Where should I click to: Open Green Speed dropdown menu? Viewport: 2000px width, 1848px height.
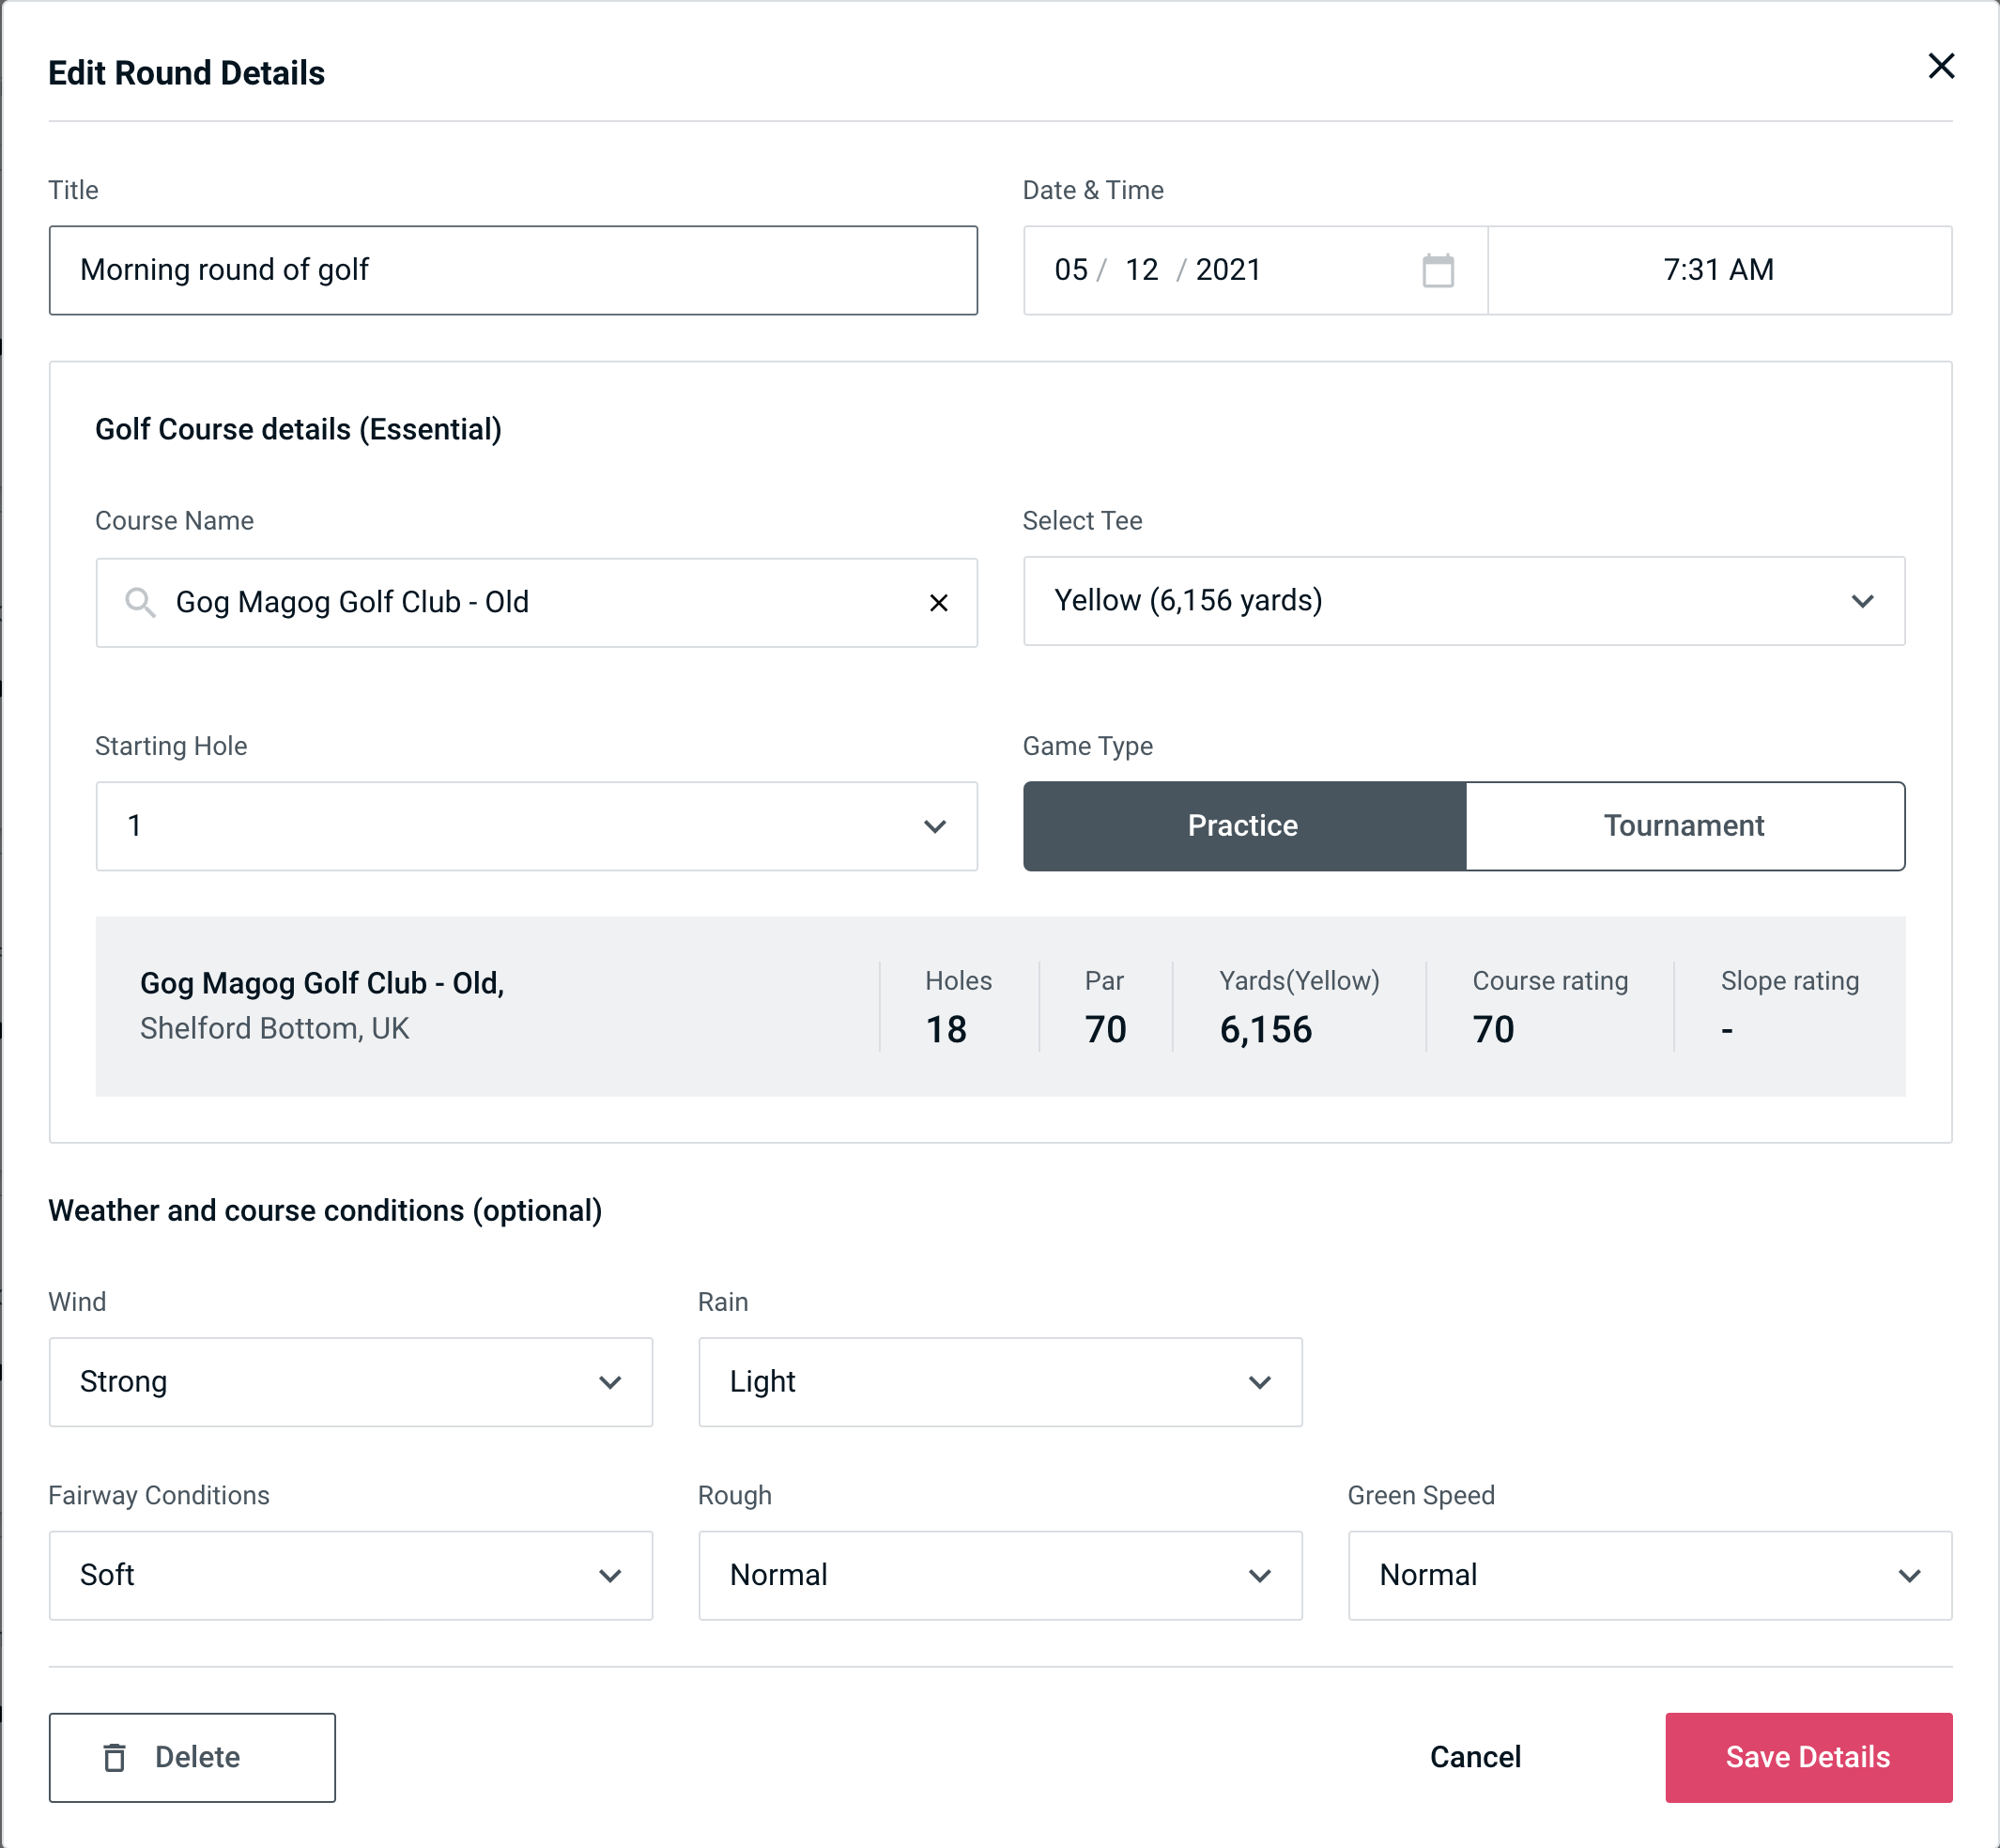1648,1575
